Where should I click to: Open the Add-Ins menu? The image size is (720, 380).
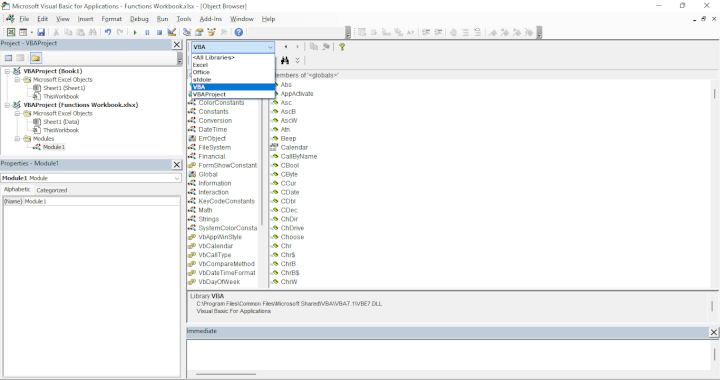(211, 19)
